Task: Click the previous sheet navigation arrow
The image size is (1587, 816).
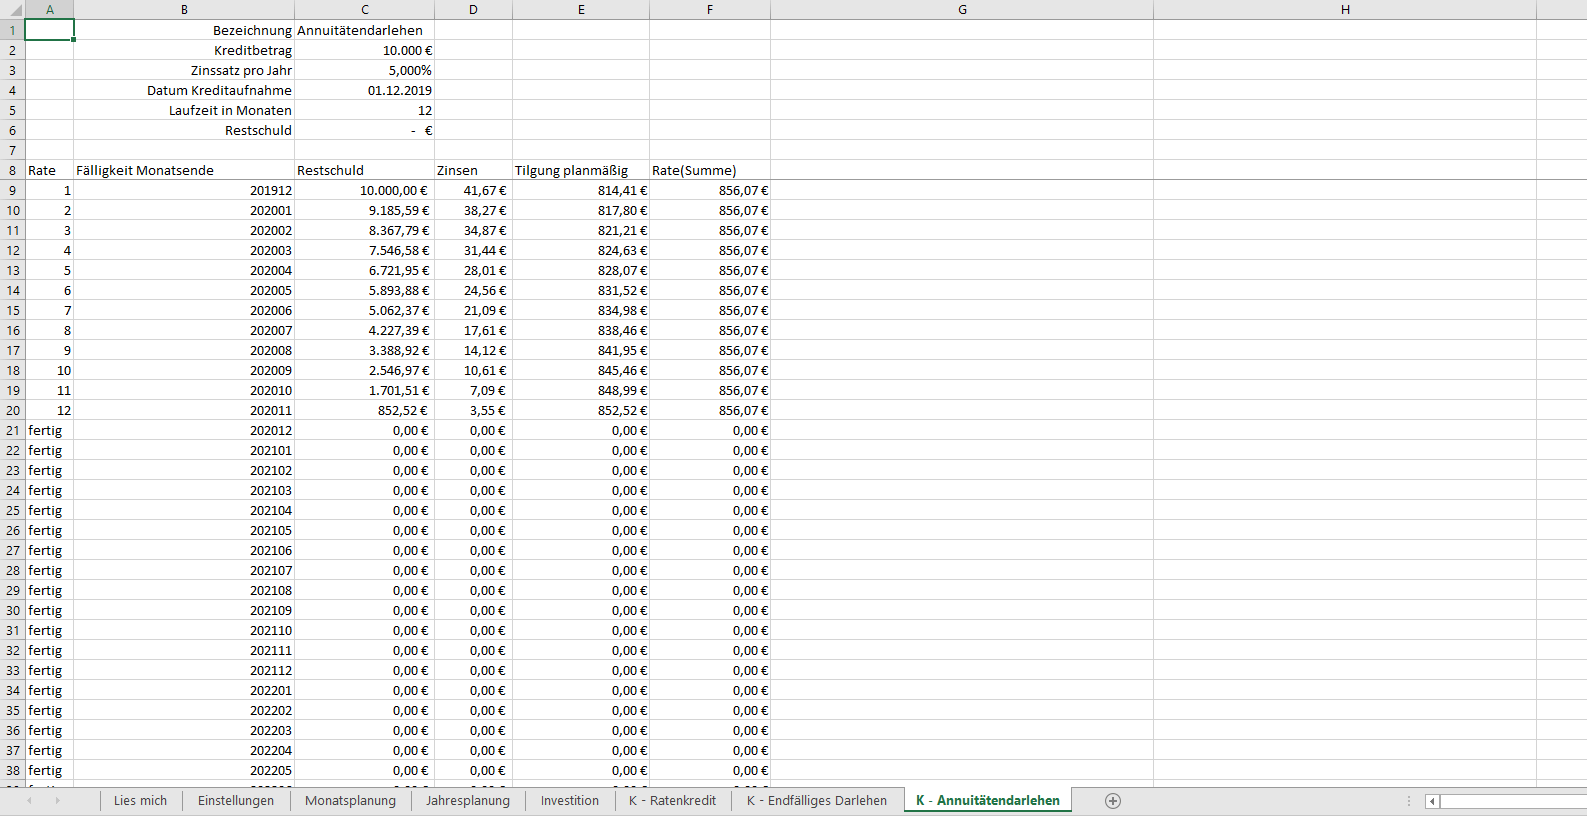Action: [29, 801]
